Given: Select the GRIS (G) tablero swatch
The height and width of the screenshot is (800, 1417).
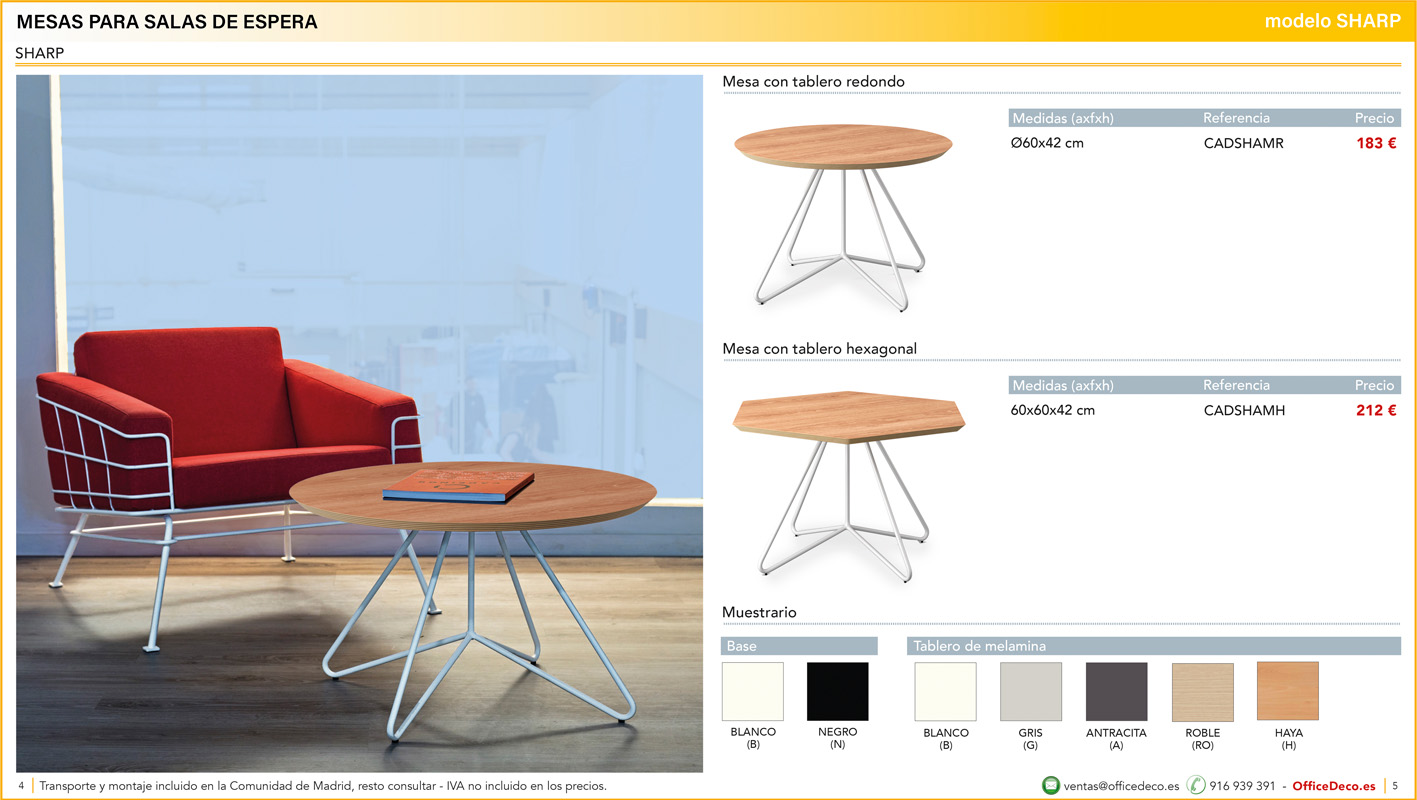Looking at the screenshot, I should [1031, 691].
